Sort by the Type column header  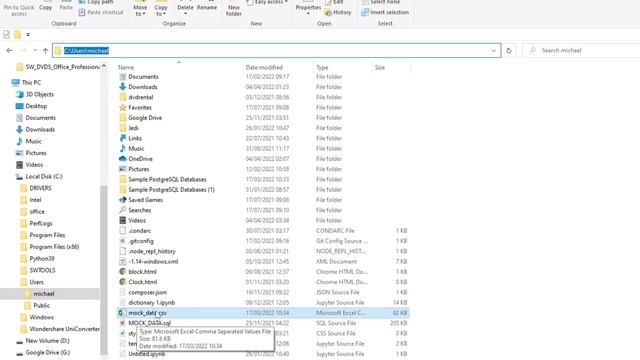(322, 67)
